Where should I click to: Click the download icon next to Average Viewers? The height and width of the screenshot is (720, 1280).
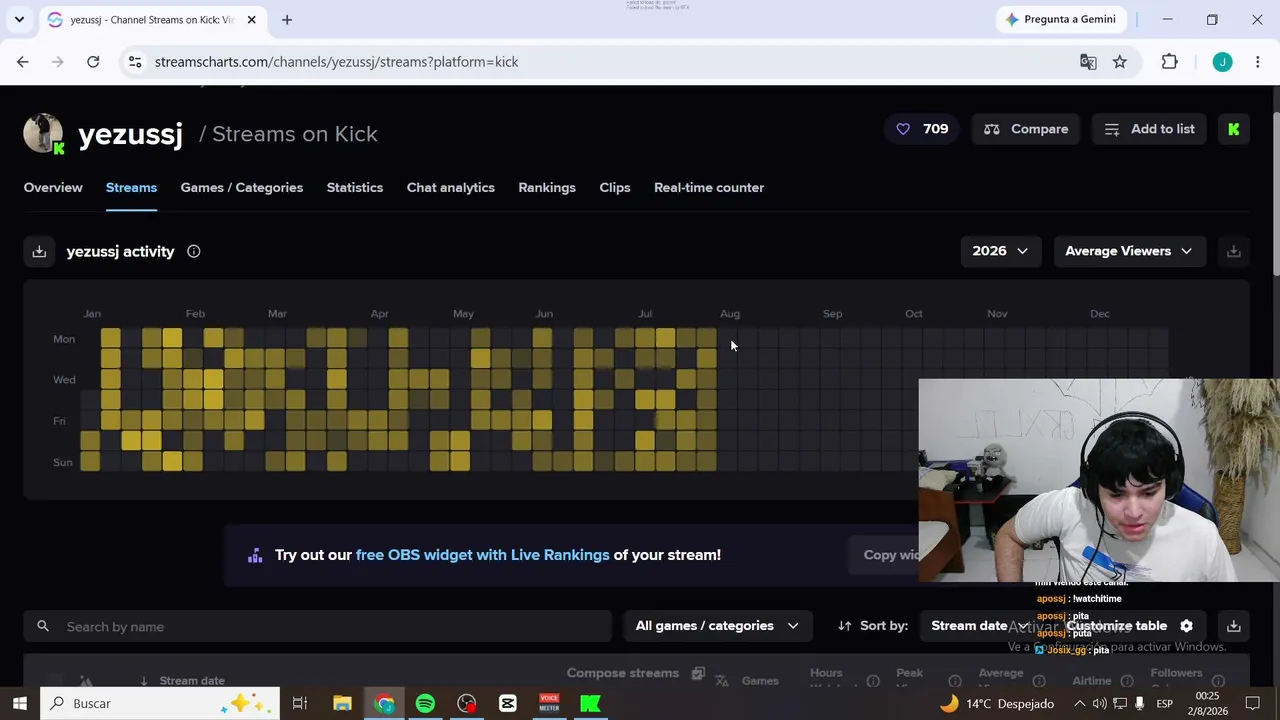[1234, 252]
